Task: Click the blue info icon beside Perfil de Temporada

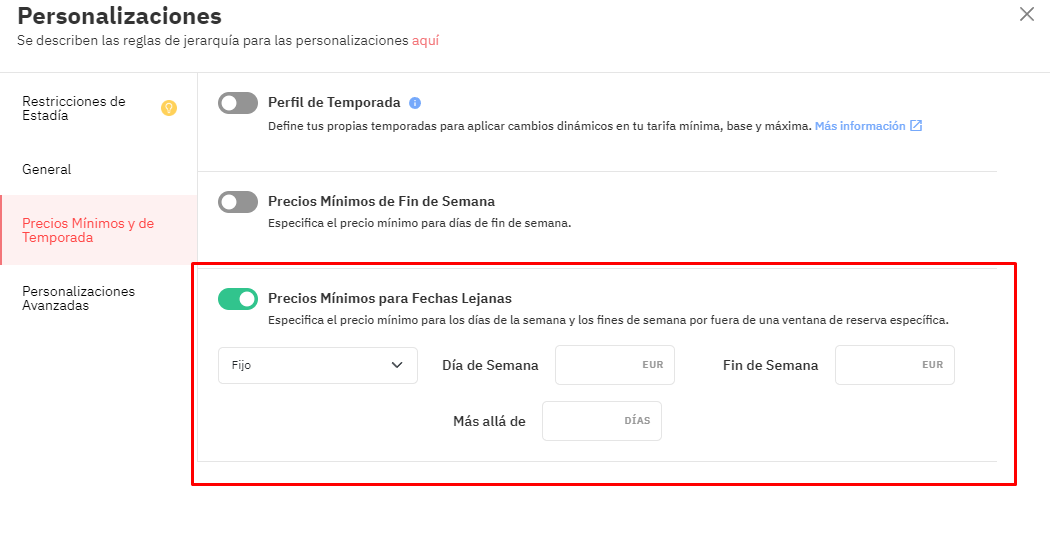Action: (x=415, y=103)
